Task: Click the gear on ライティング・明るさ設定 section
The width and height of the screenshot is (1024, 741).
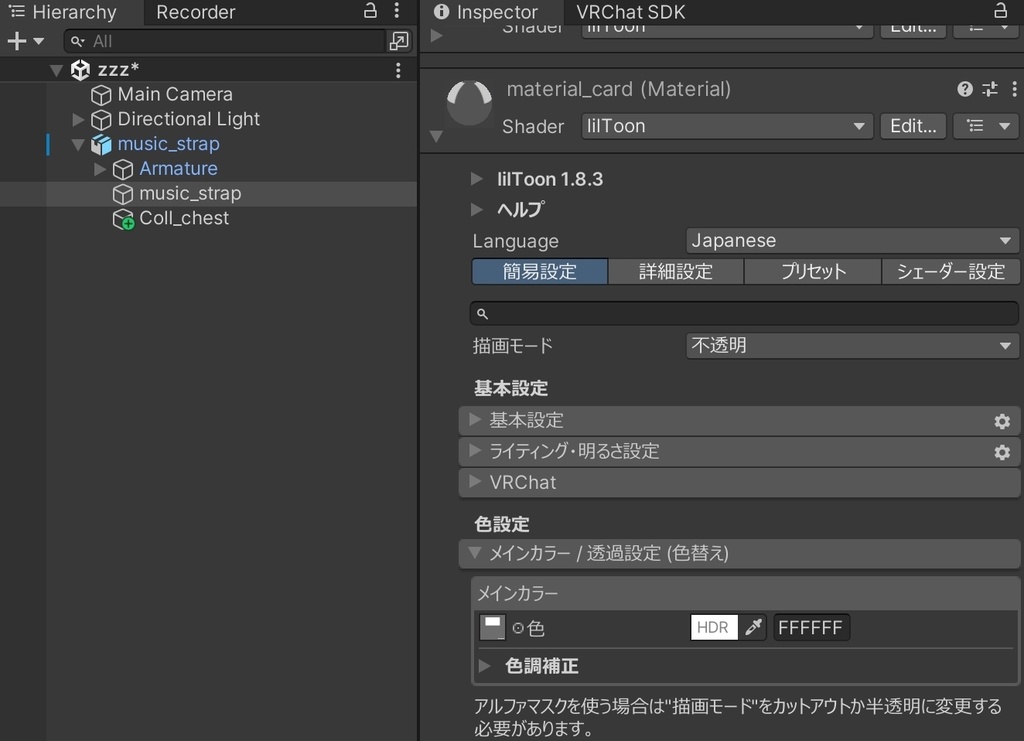Action: (x=1001, y=452)
